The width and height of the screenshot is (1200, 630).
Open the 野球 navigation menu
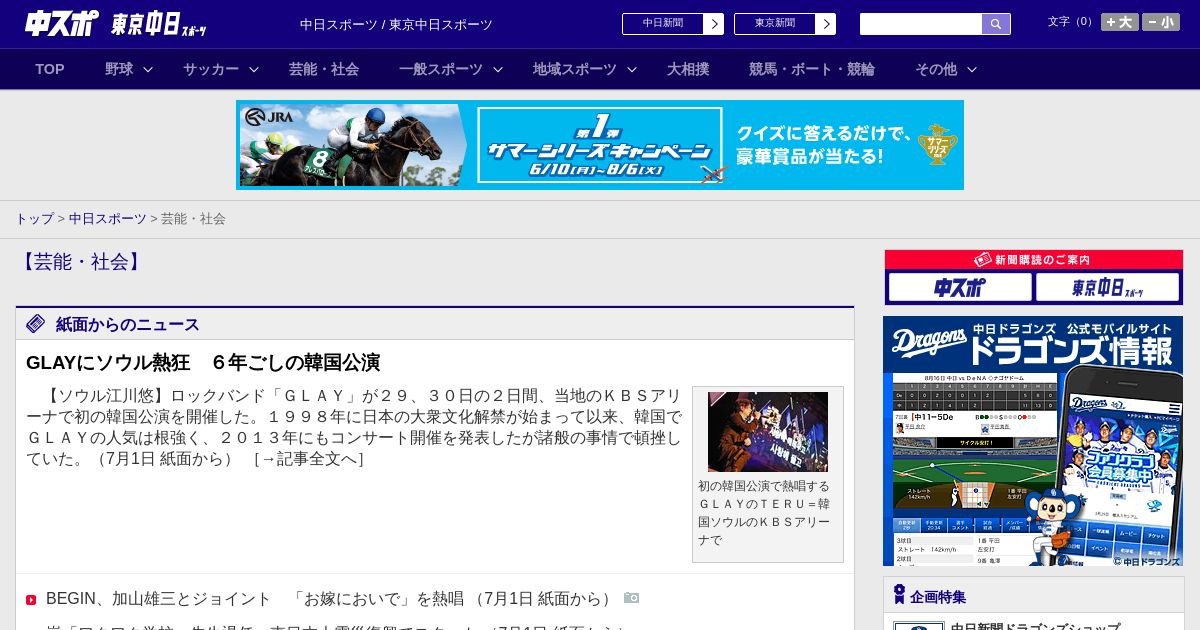119,69
